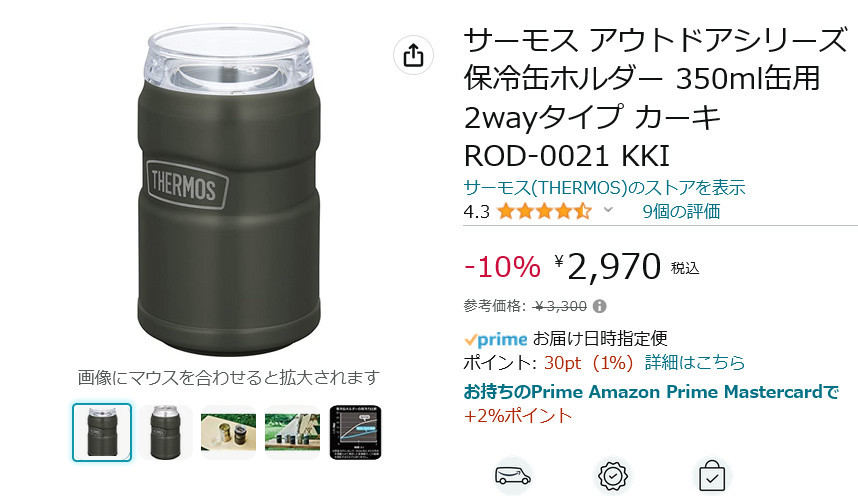Select second thumbnail showing can inside holder

165,432
